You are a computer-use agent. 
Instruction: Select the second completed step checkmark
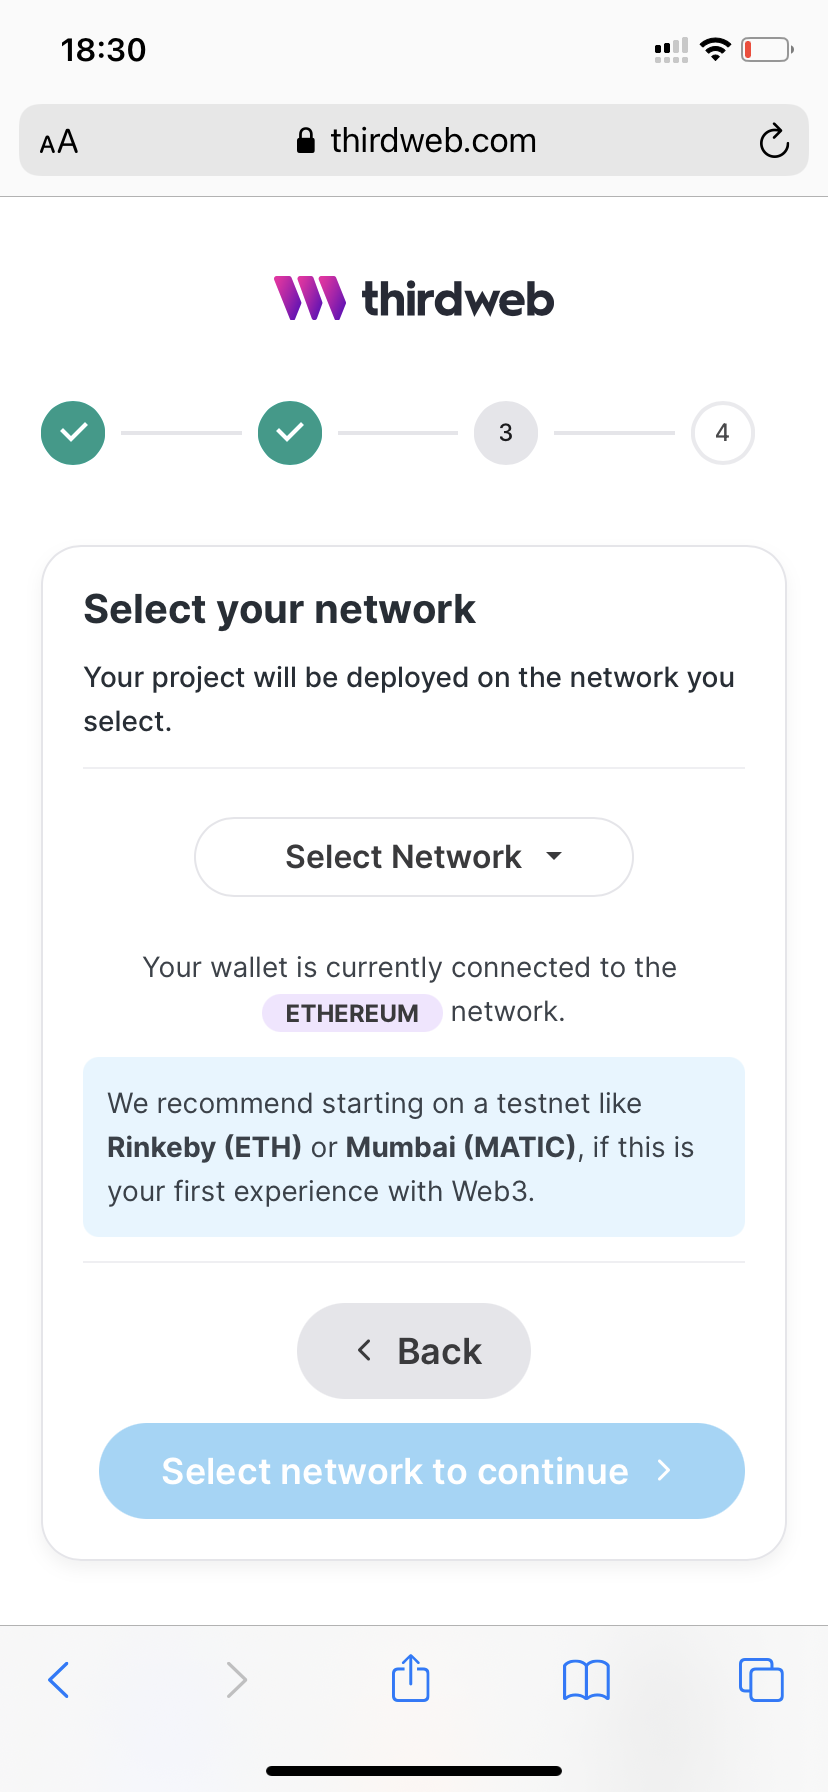[290, 433]
